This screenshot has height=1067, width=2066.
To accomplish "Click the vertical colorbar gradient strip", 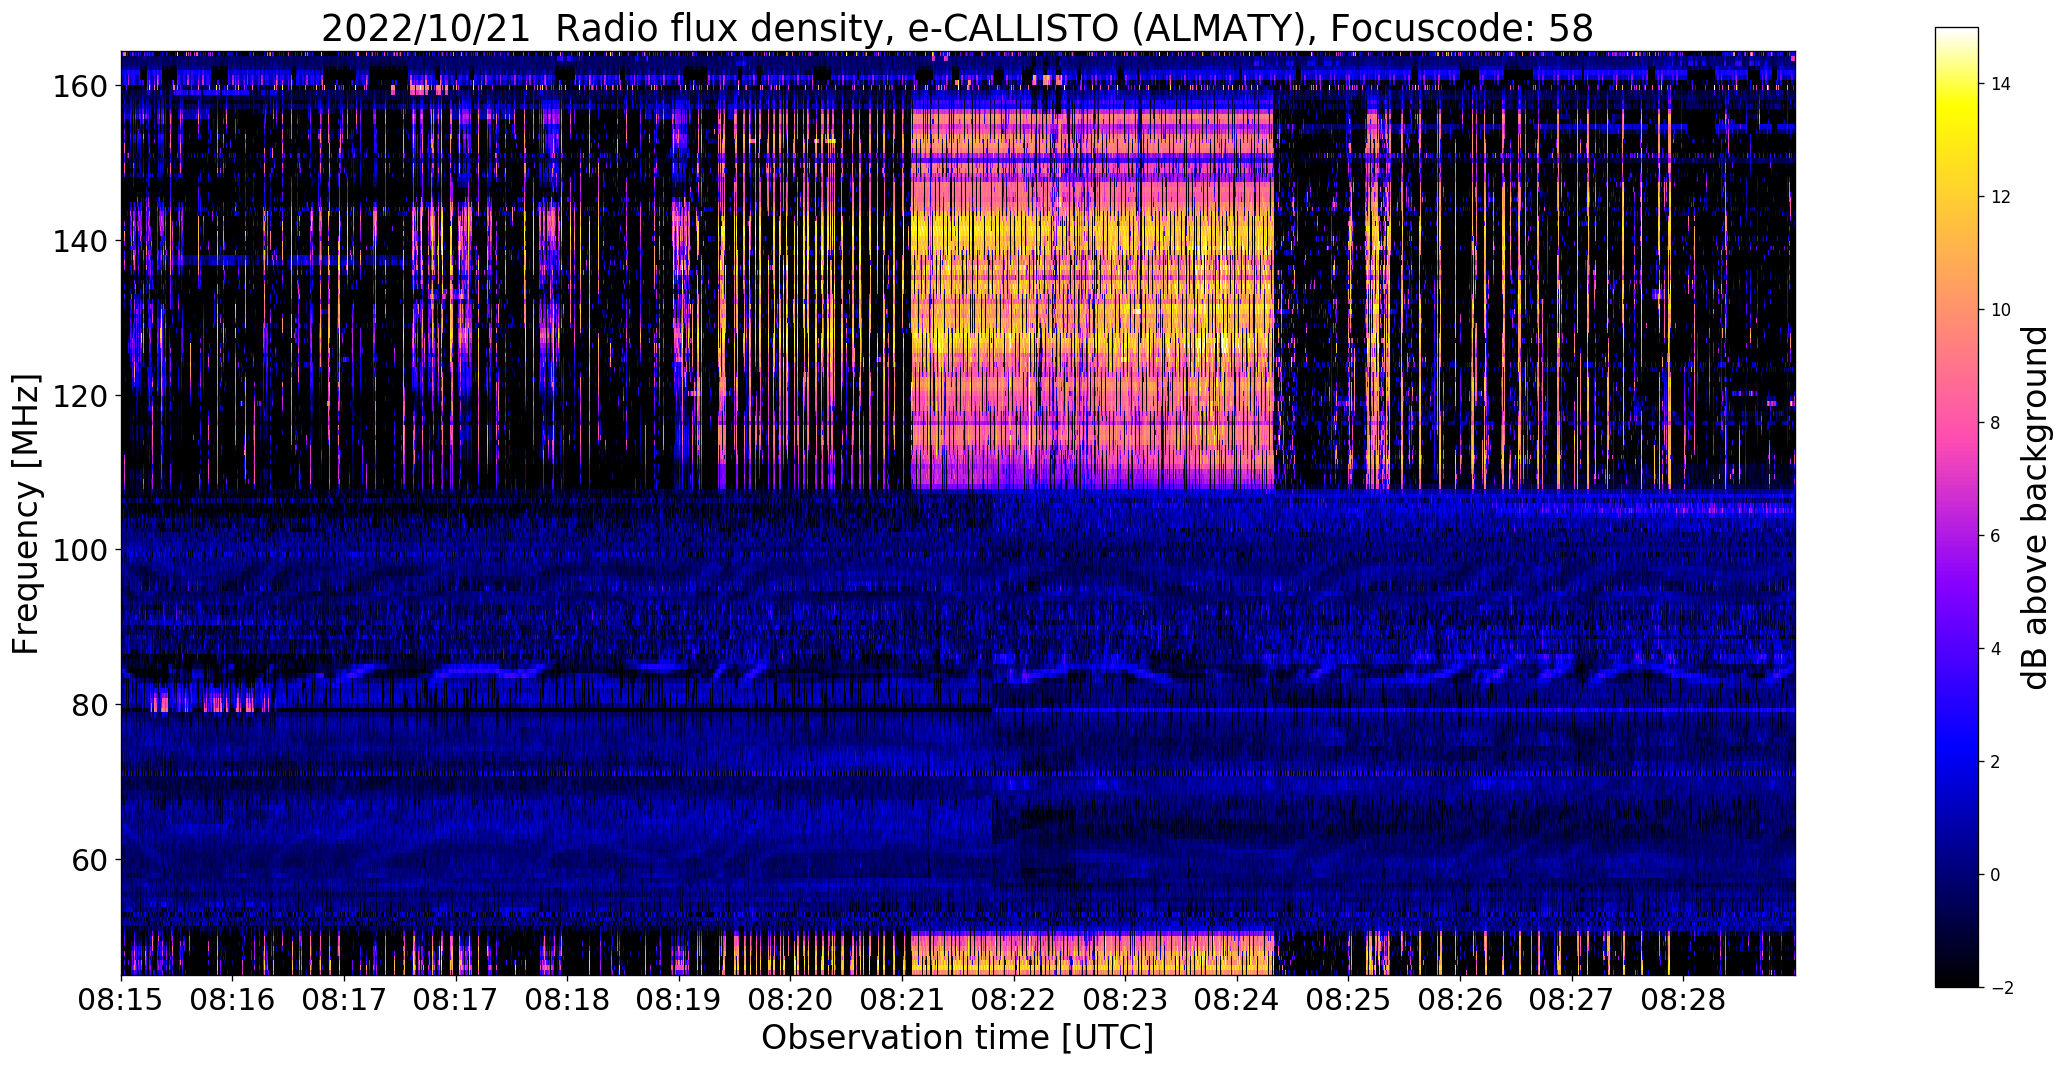I will 1957,507.
